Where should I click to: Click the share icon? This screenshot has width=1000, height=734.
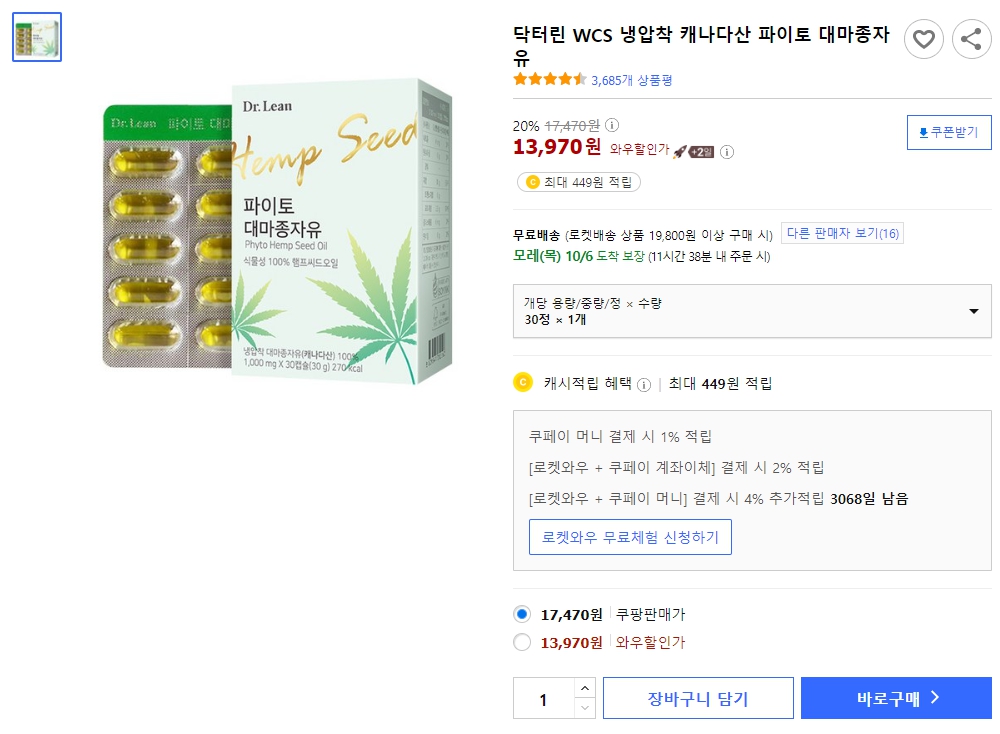tap(971, 39)
